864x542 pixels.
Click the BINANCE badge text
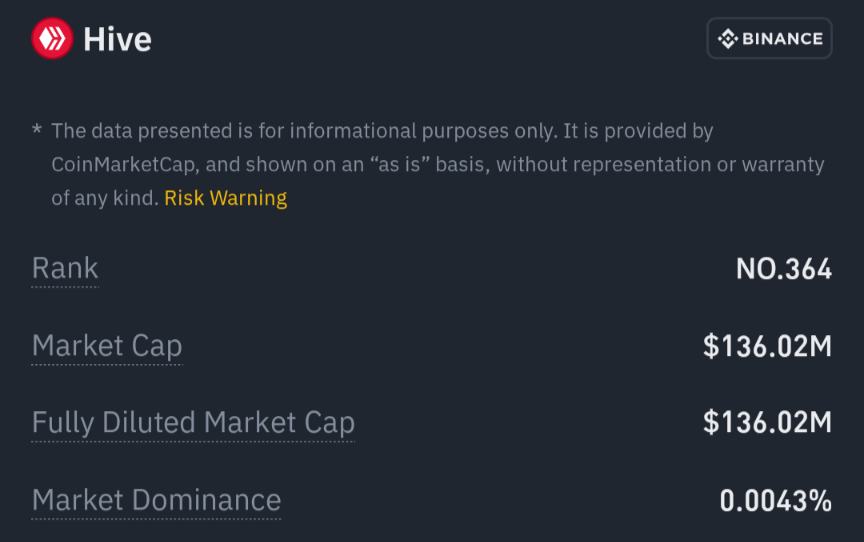coord(782,39)
